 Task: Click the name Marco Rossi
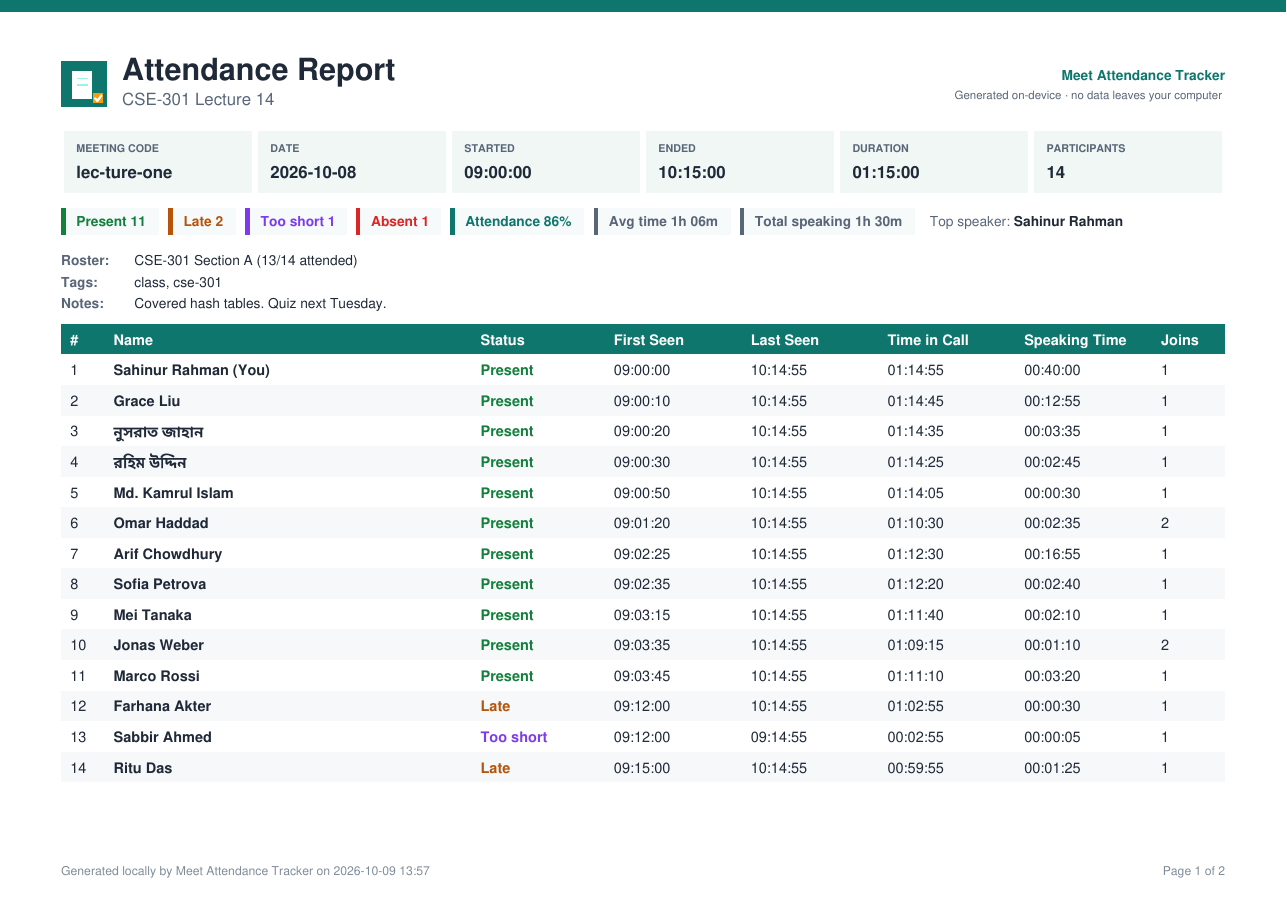tap(156, 676)
